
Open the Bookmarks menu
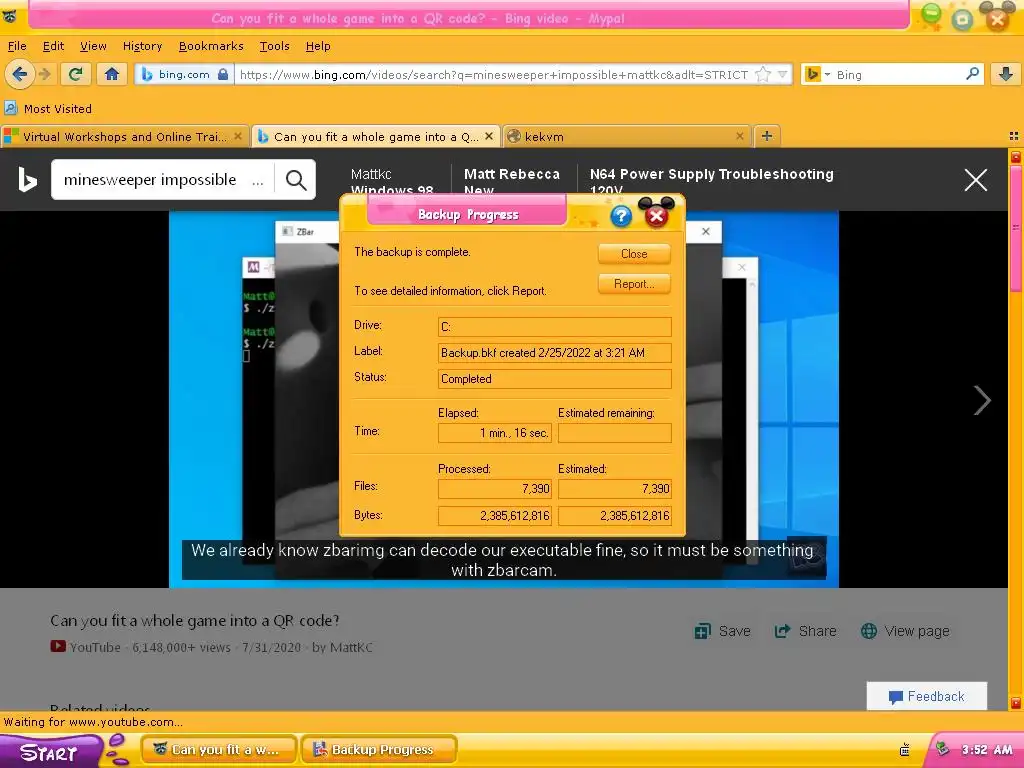[x=211, y=46]
